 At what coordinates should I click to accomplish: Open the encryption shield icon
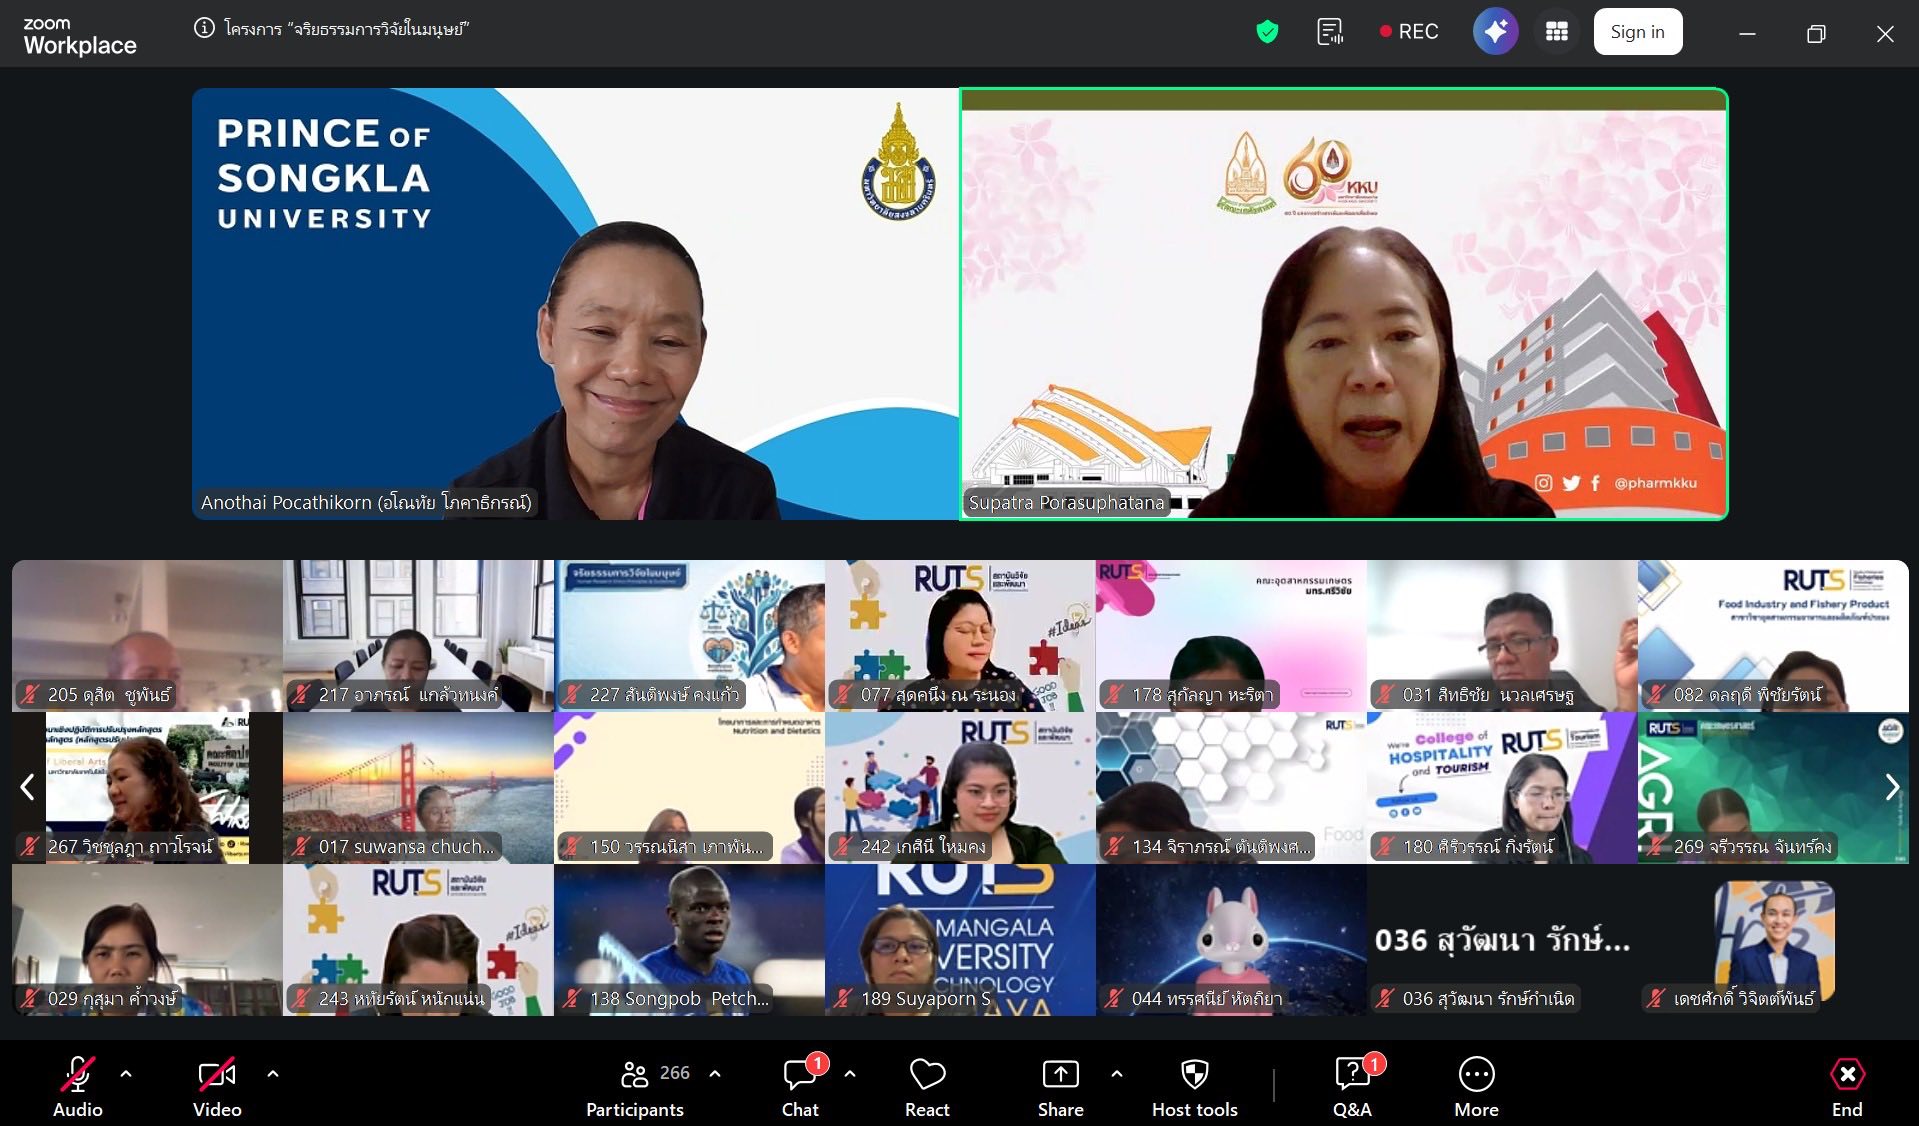coord(1267,32)
